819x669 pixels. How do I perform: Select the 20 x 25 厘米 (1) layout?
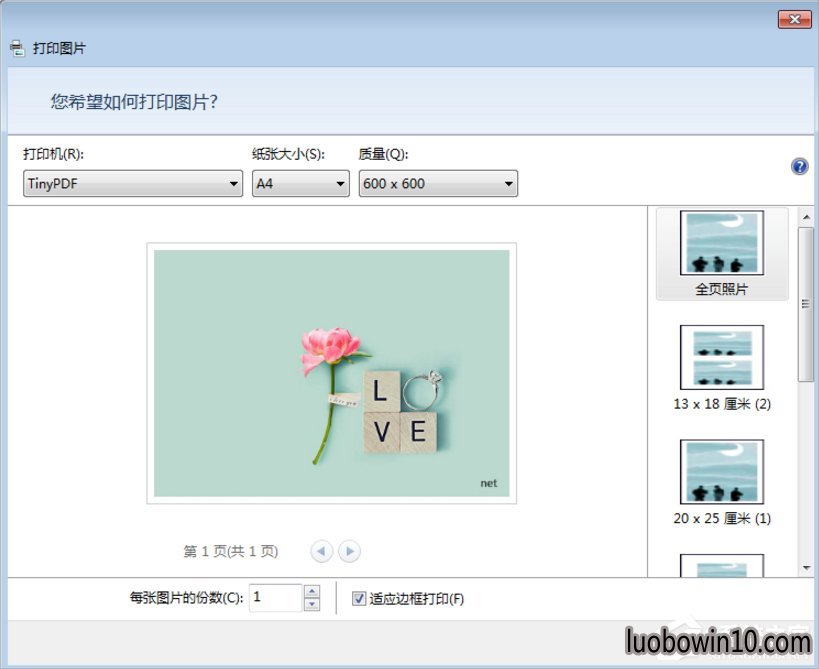tap(722, 483)
